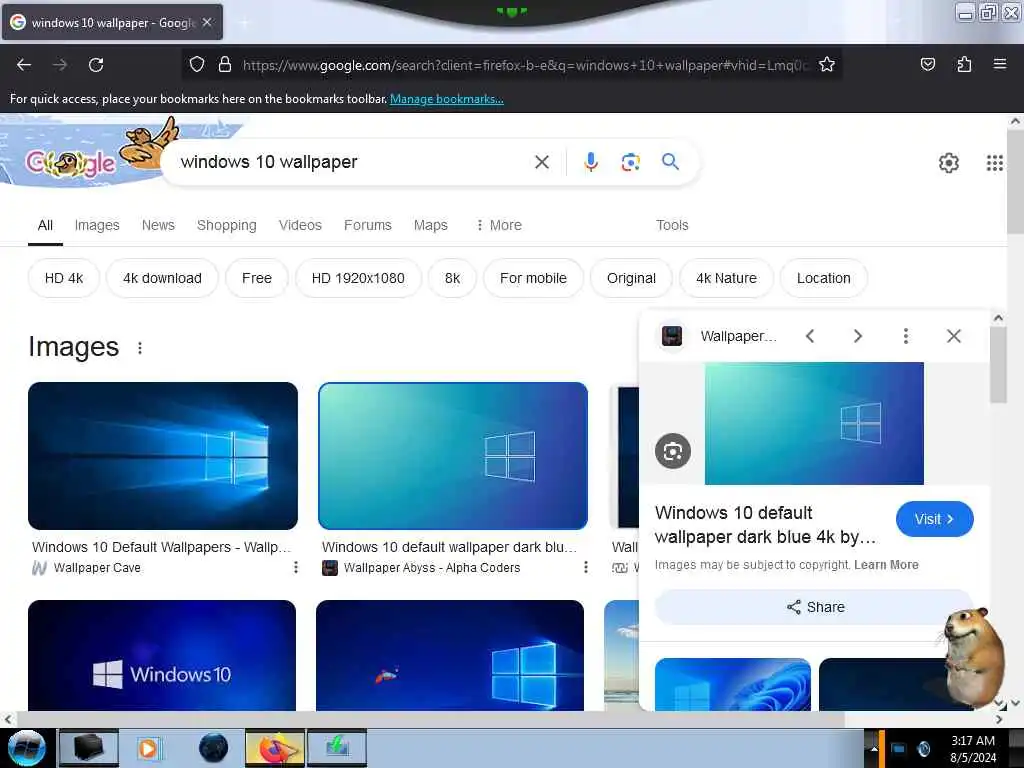Switch to Videos search tab
Viewport: 1024px width, 768px height.
(300, 225)
